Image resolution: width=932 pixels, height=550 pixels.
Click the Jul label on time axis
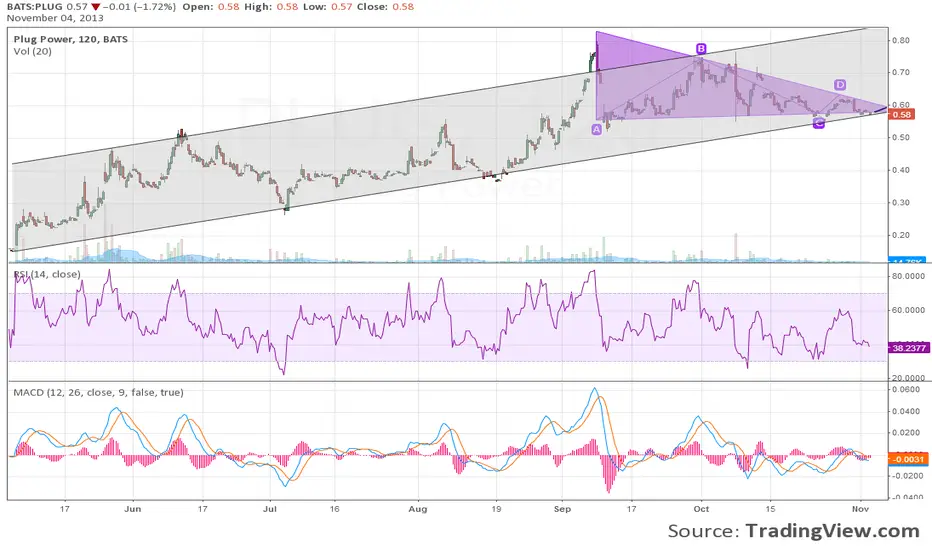coord(270,509)
